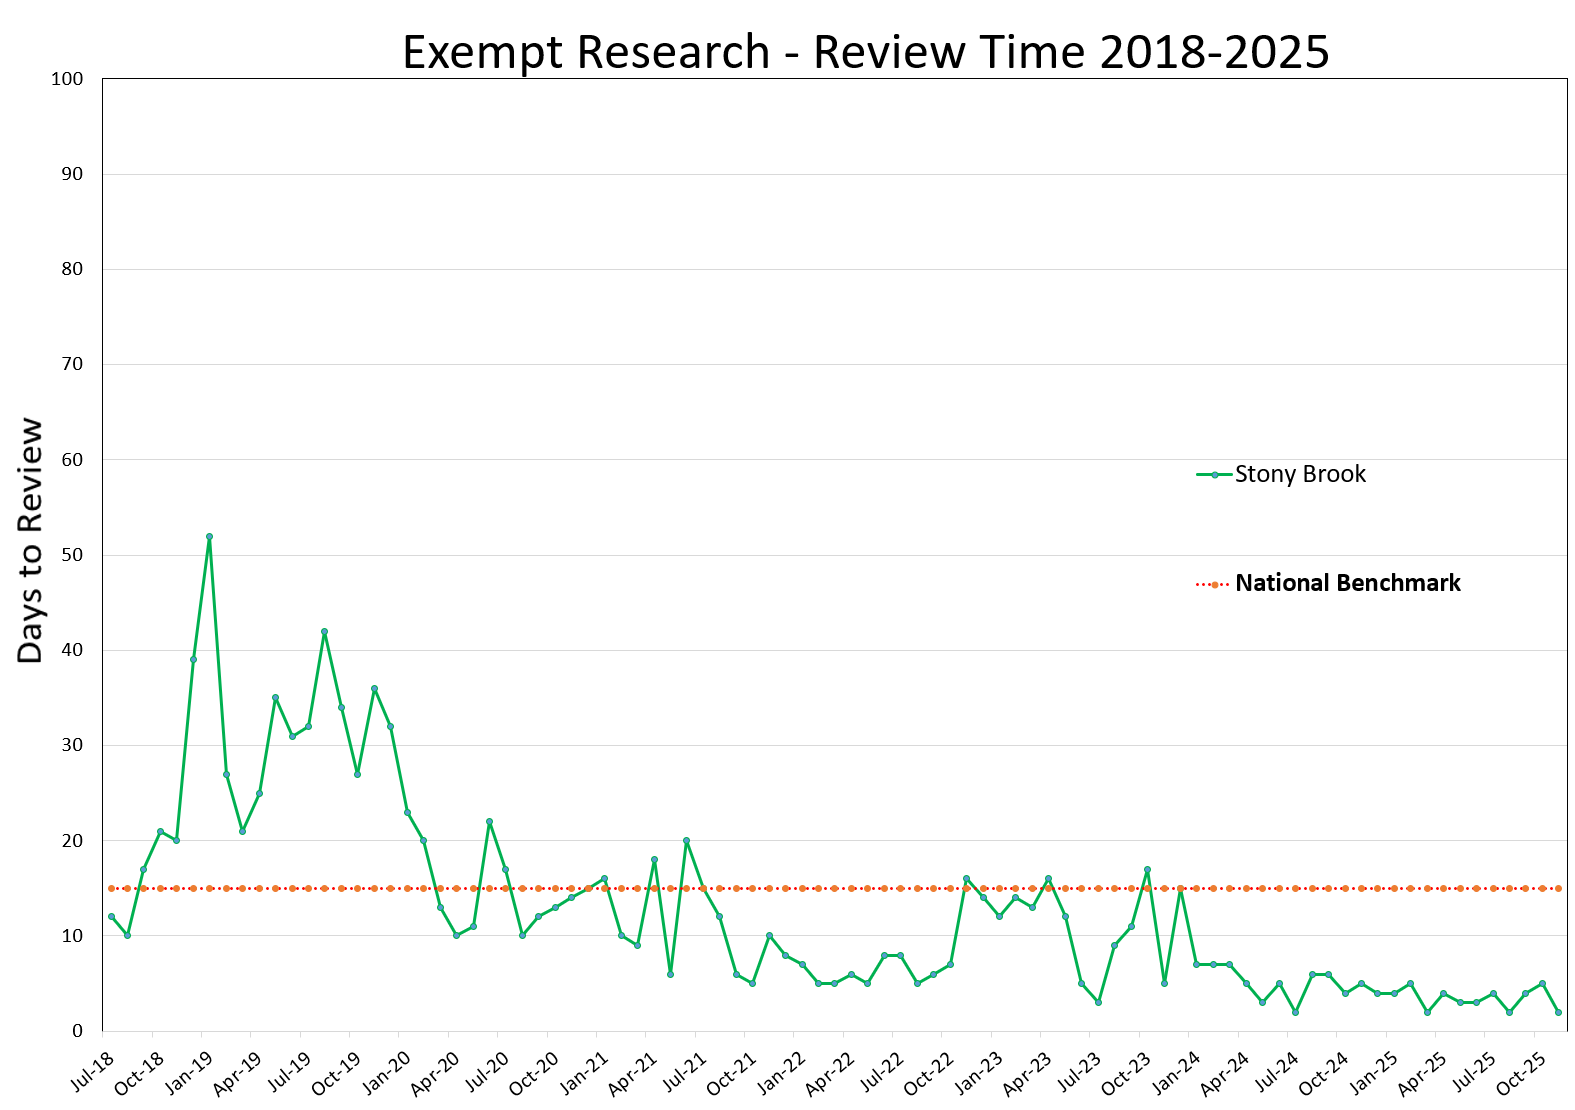The height and width of the screenshot is (1110, 1575).
Task: Click the Oct-24 x-axis label
Action: click(x=1324, y=1072)
